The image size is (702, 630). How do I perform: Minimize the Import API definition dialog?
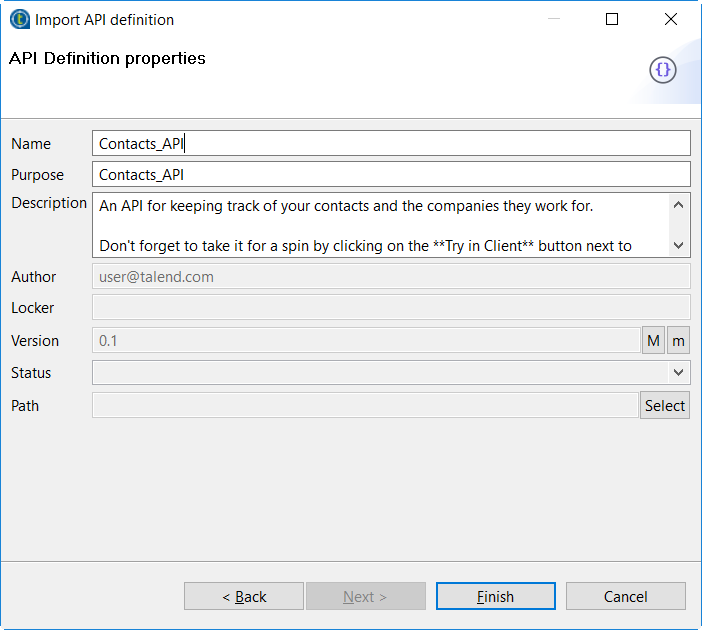pyautogui.click(x=554, y=19)
